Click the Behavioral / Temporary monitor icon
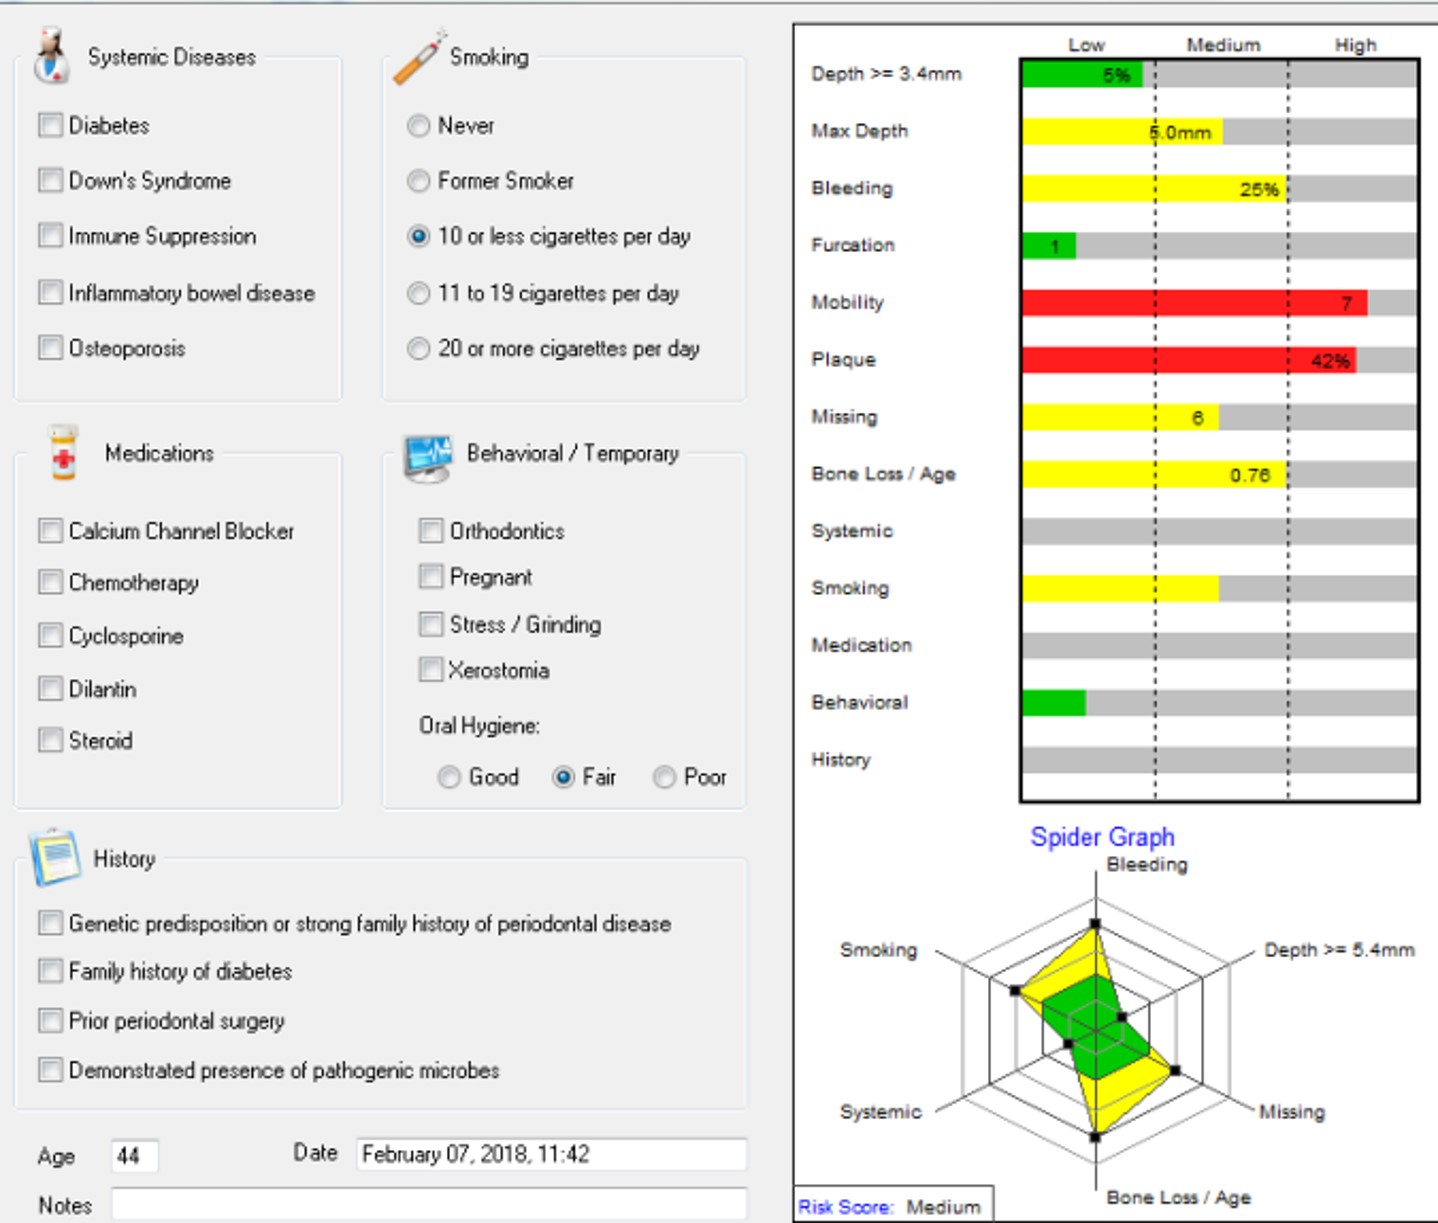The width and height of the screenshot is (1438, 1223). (x=428, y=456)
